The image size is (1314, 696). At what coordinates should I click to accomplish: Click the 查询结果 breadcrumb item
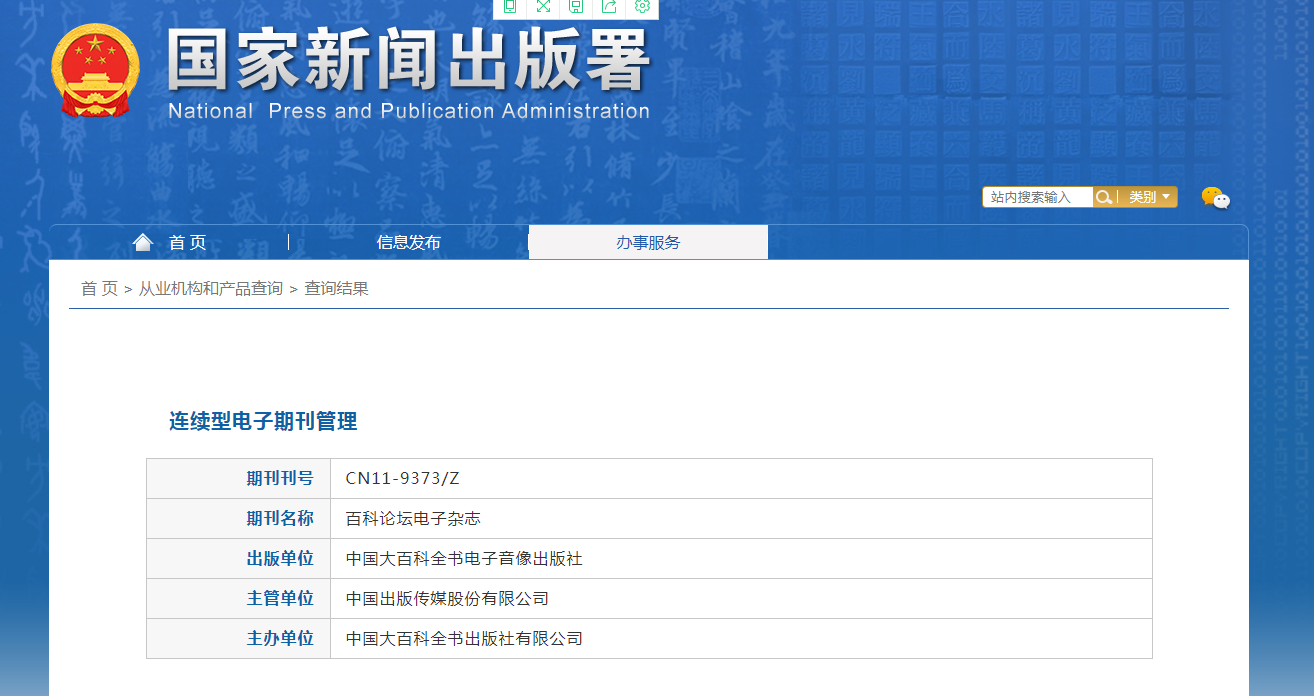click(336, 289)
